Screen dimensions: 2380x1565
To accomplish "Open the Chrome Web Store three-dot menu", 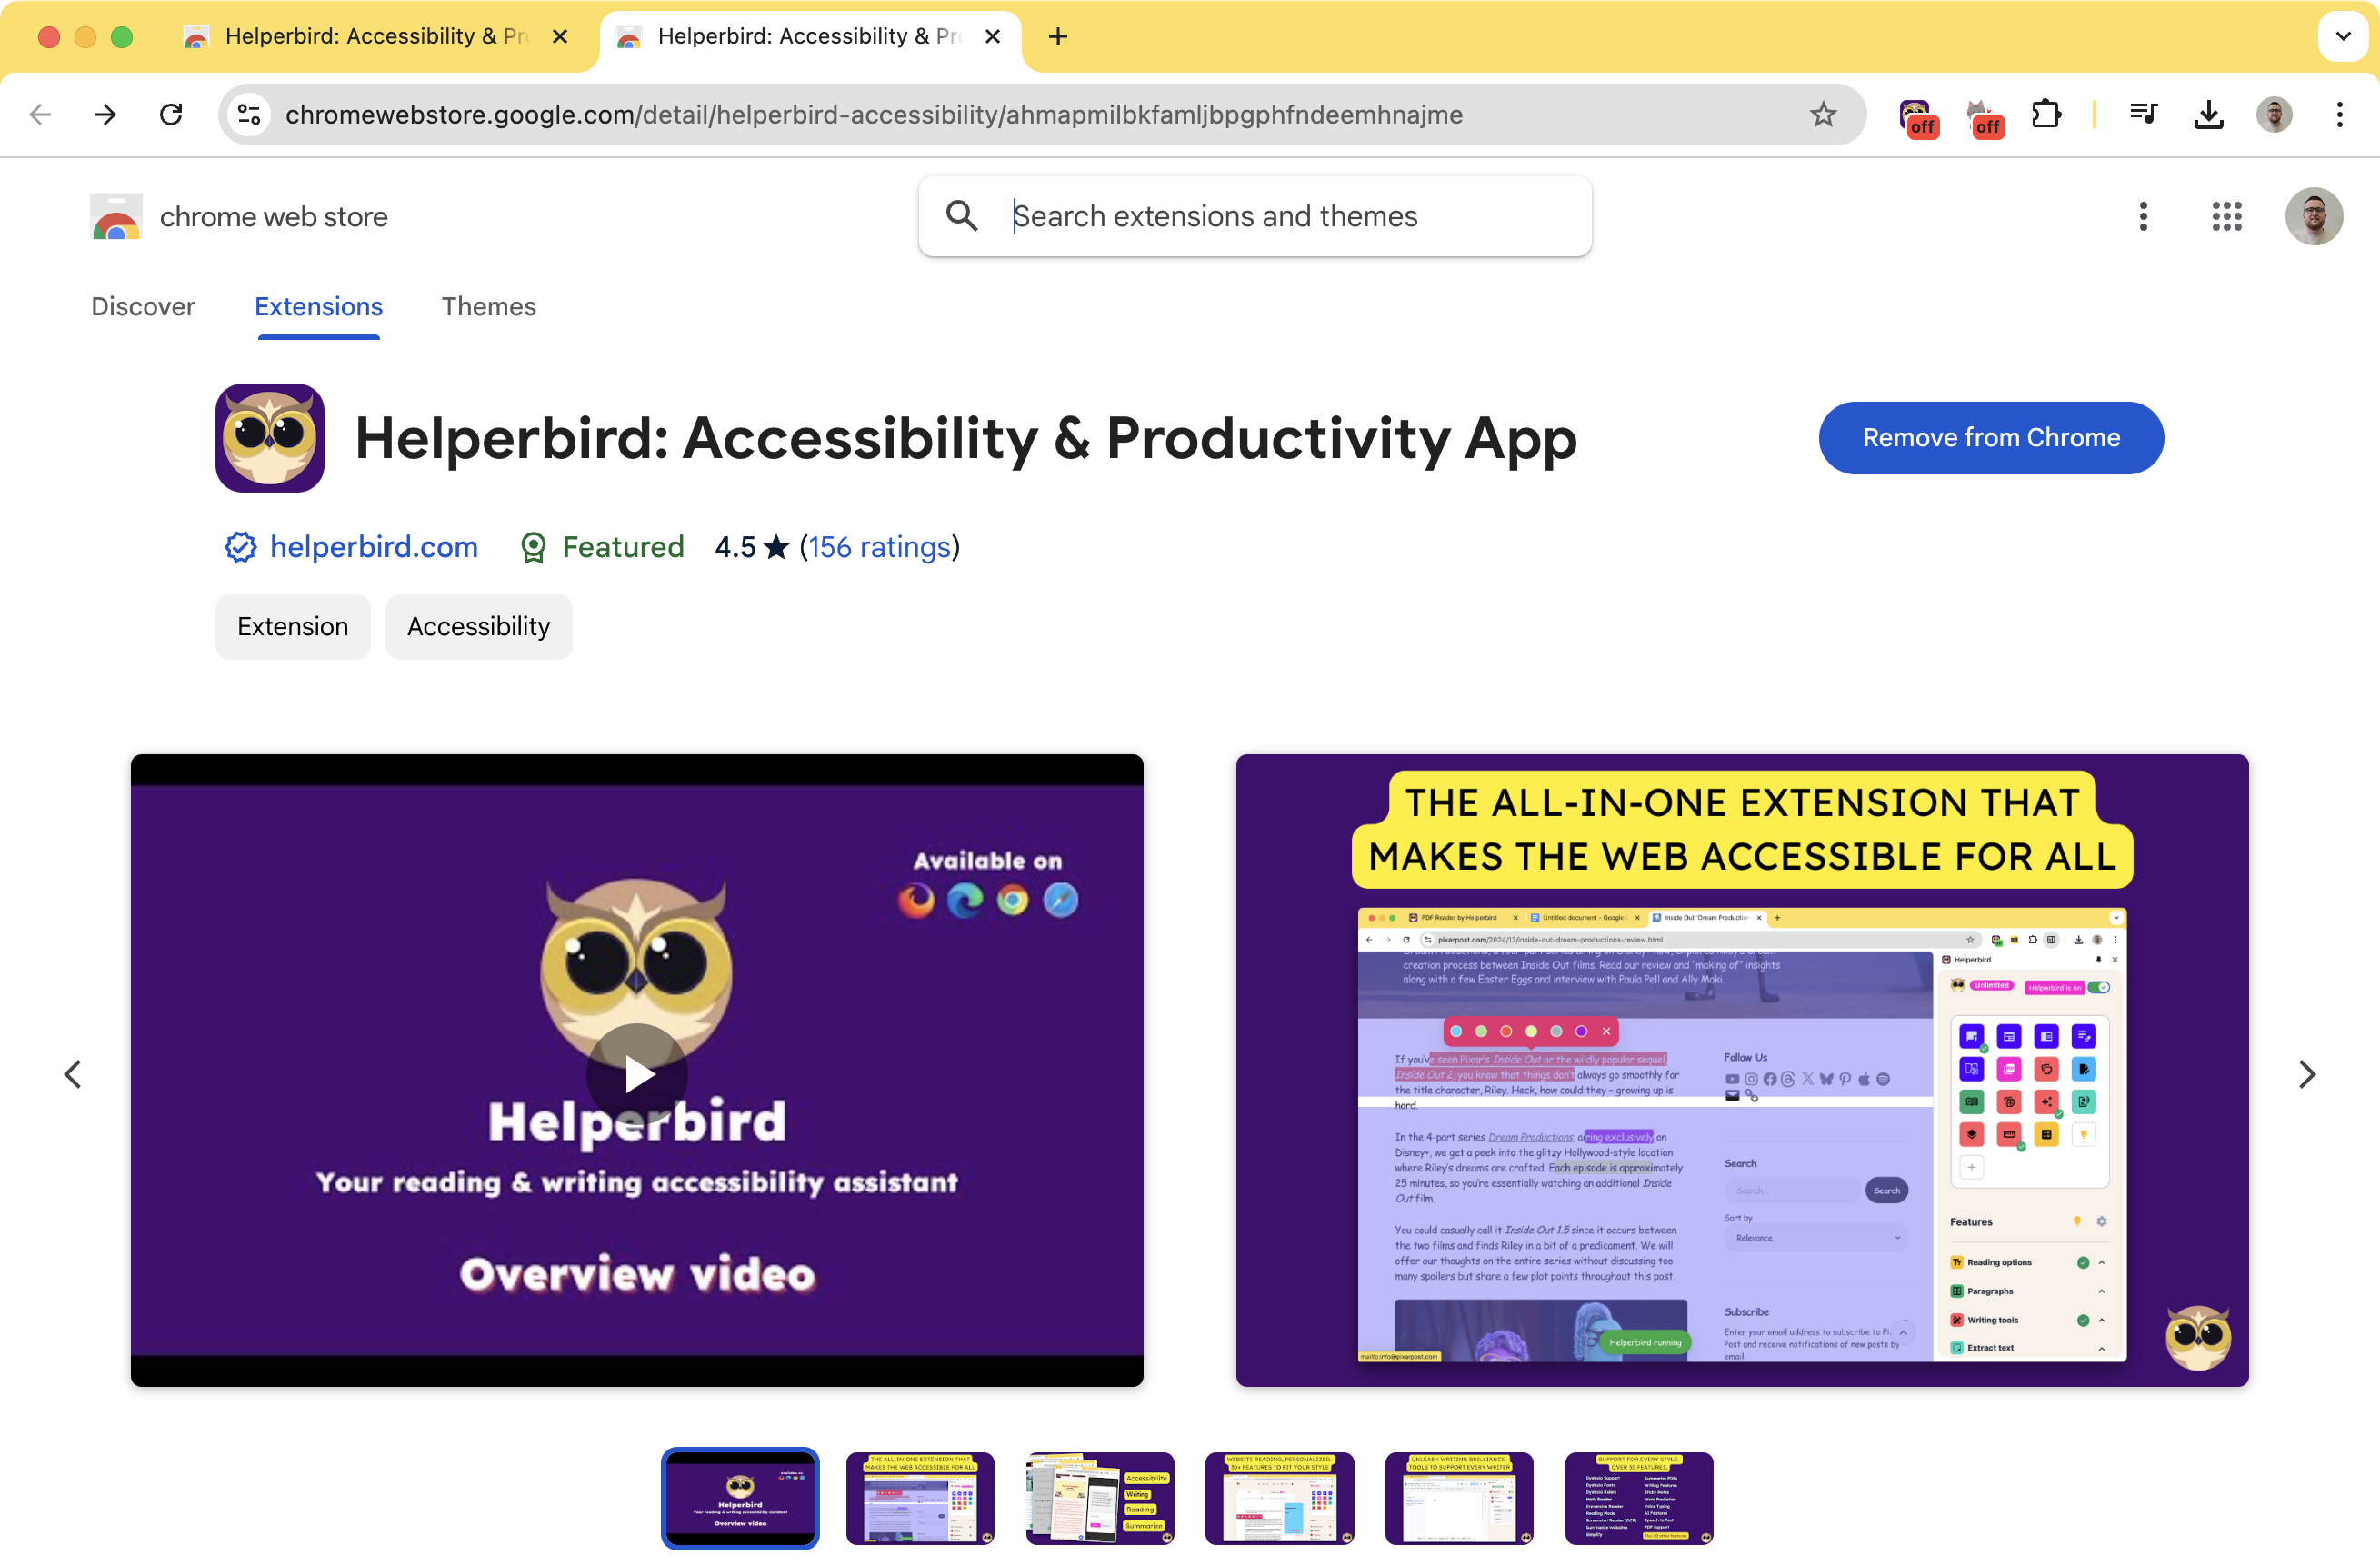I will click(x=2142, y=216).
